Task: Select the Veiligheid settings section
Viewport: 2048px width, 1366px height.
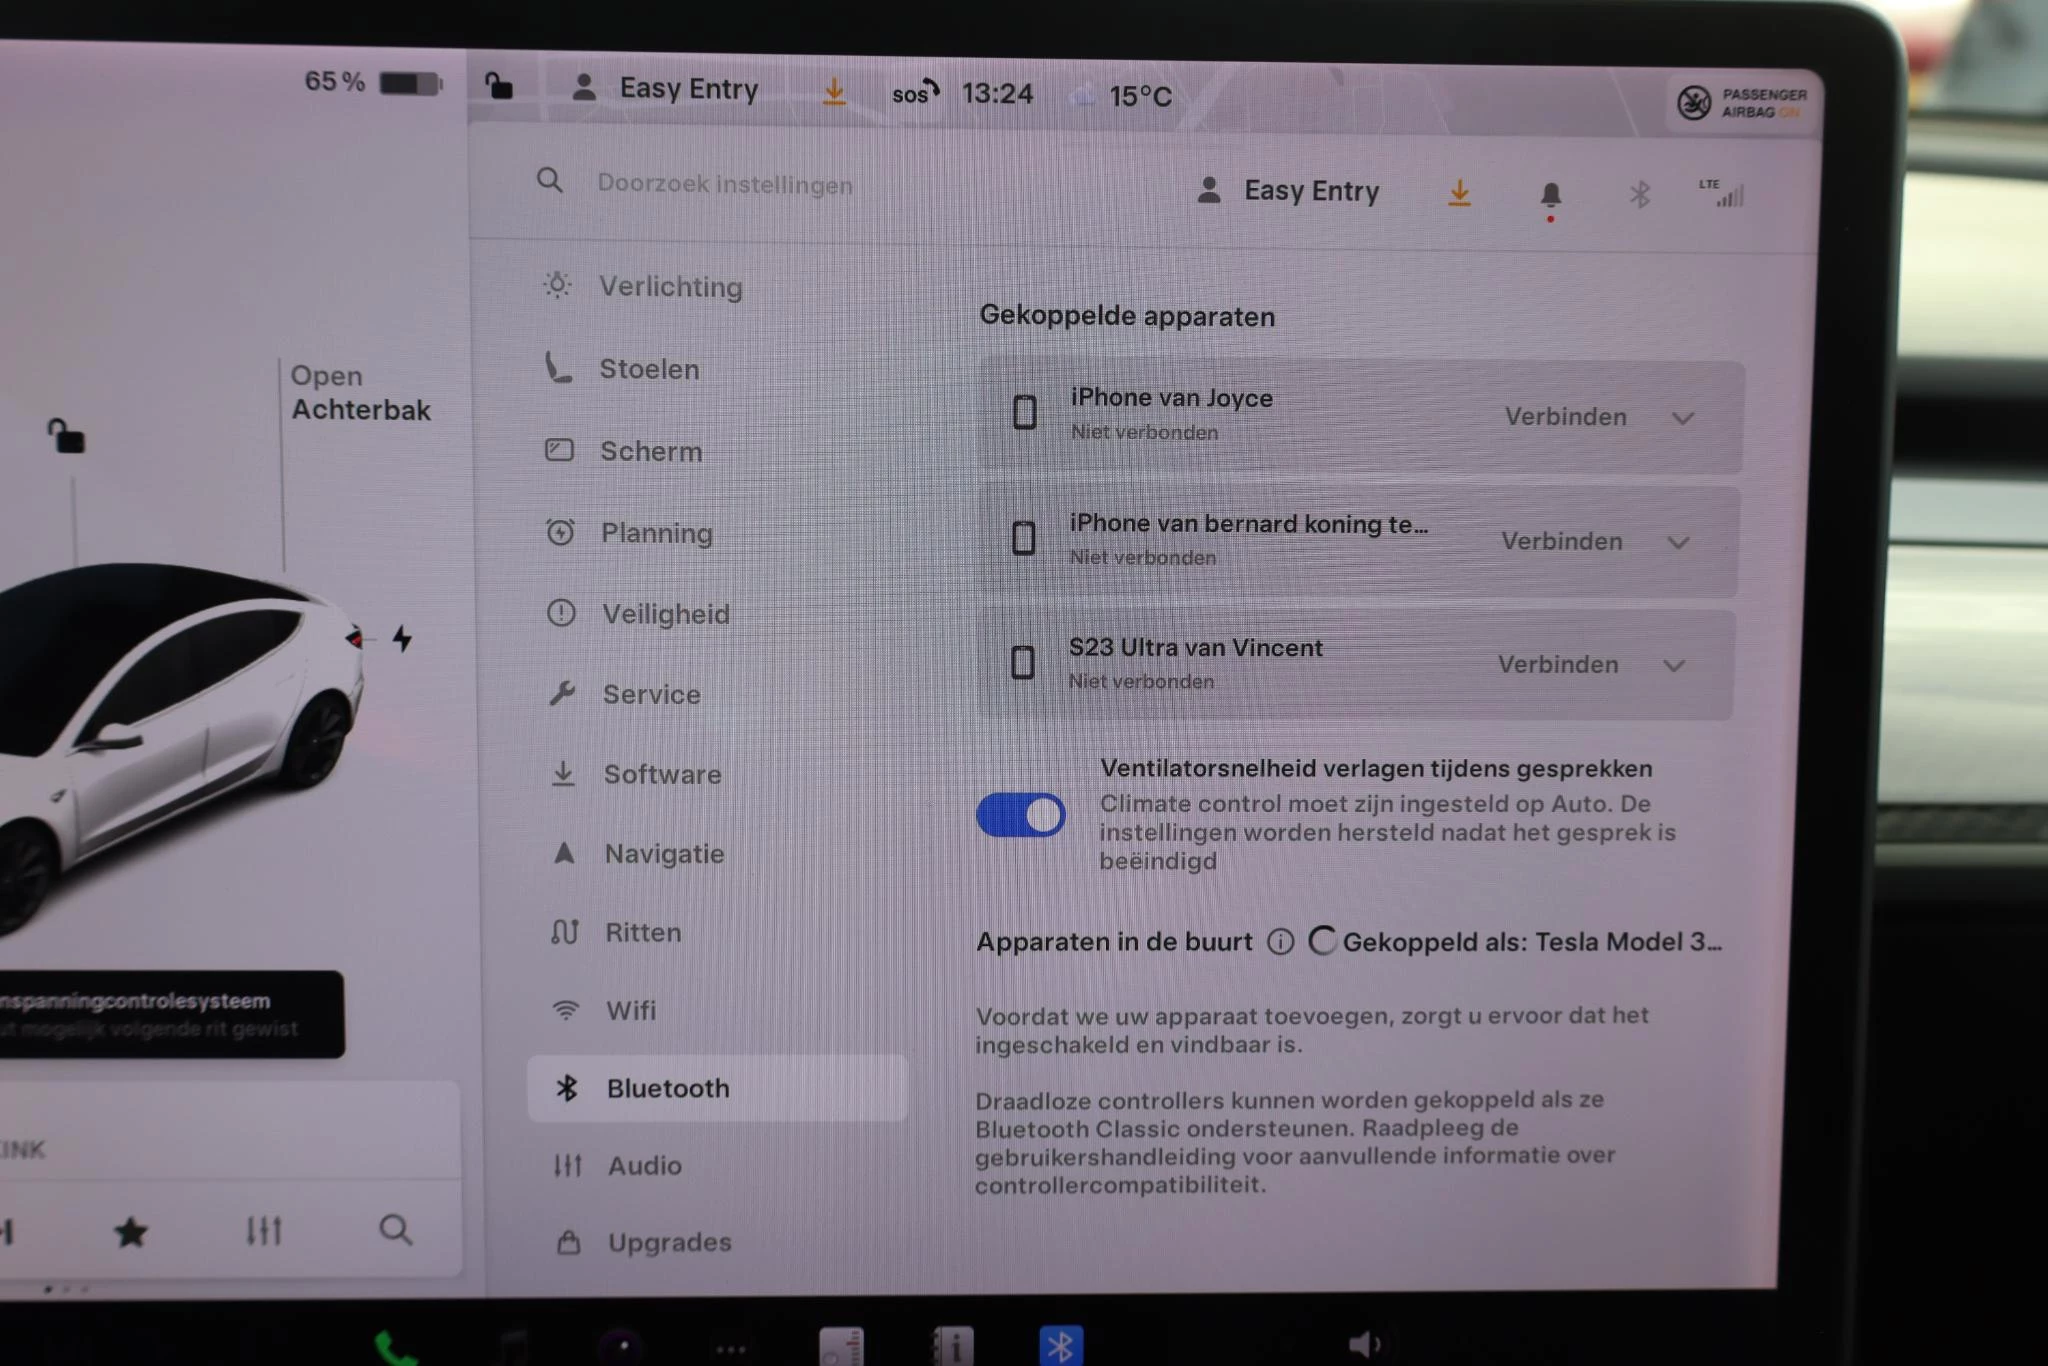Action: pos(665,614)
